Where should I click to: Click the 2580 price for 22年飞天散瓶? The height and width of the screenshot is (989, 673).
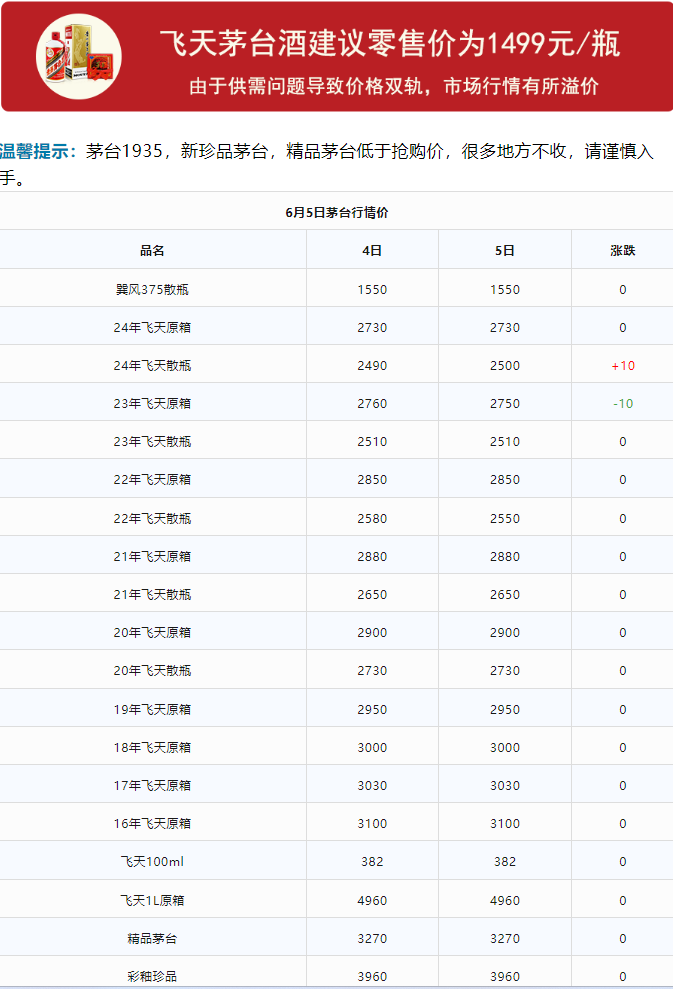(x=372, y=518)
